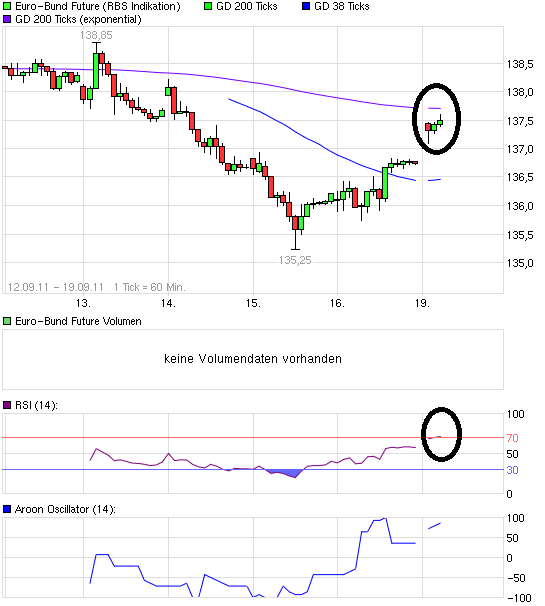Click the tall green candle at the 138,85 high
Viewport: 545px width, 606px height.
(x=96, y=70)
